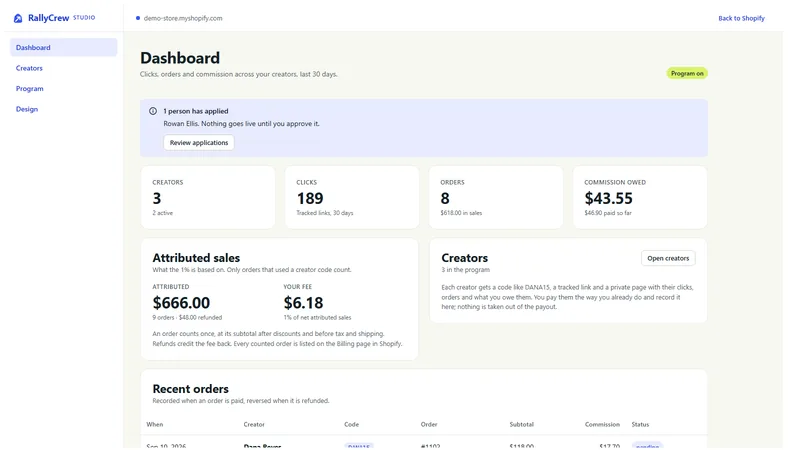This screenshot has height=450, width=800.
Task: Click the Recent orders heading
Action: coord(190,389)
